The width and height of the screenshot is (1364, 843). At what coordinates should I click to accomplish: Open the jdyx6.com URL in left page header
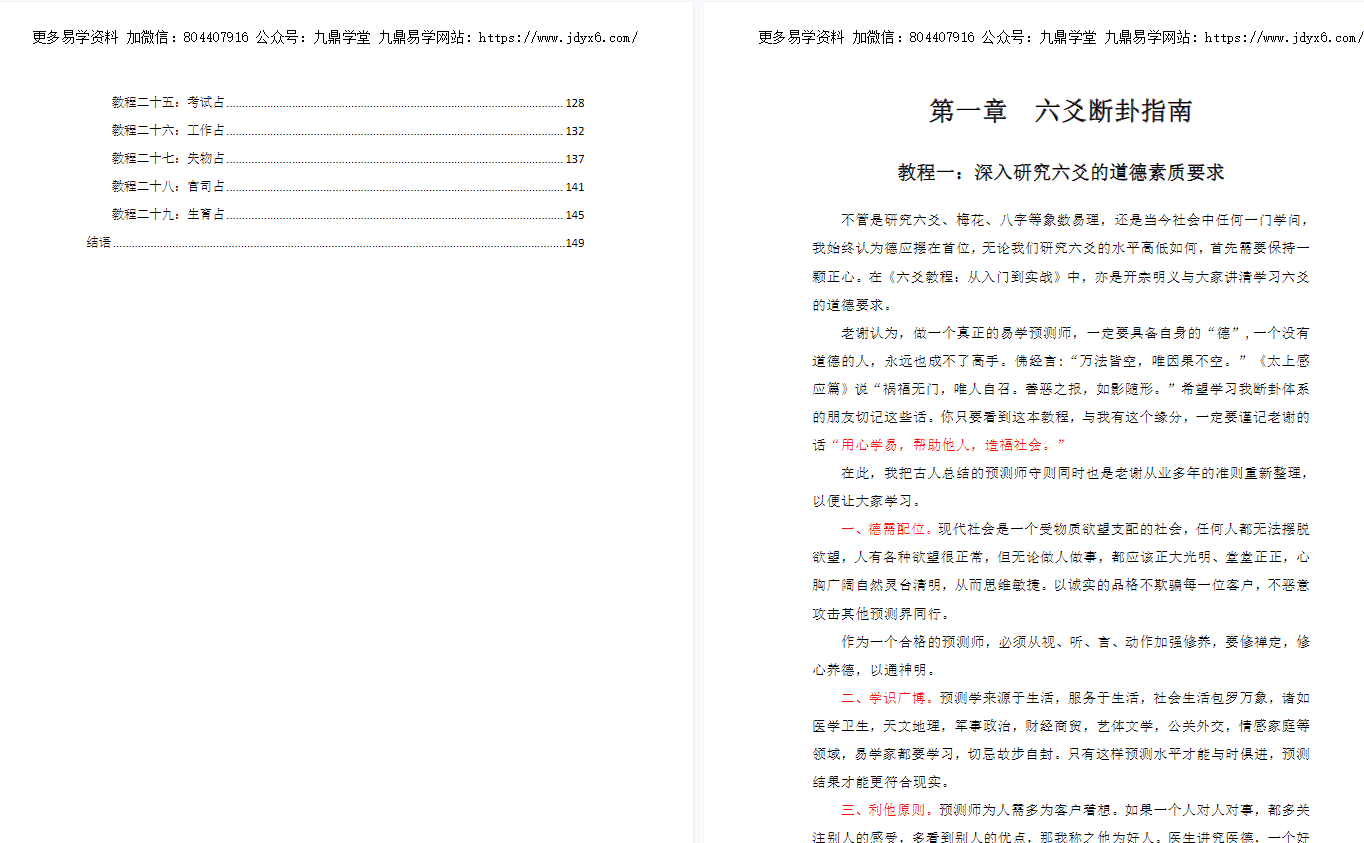click(558, 38)
